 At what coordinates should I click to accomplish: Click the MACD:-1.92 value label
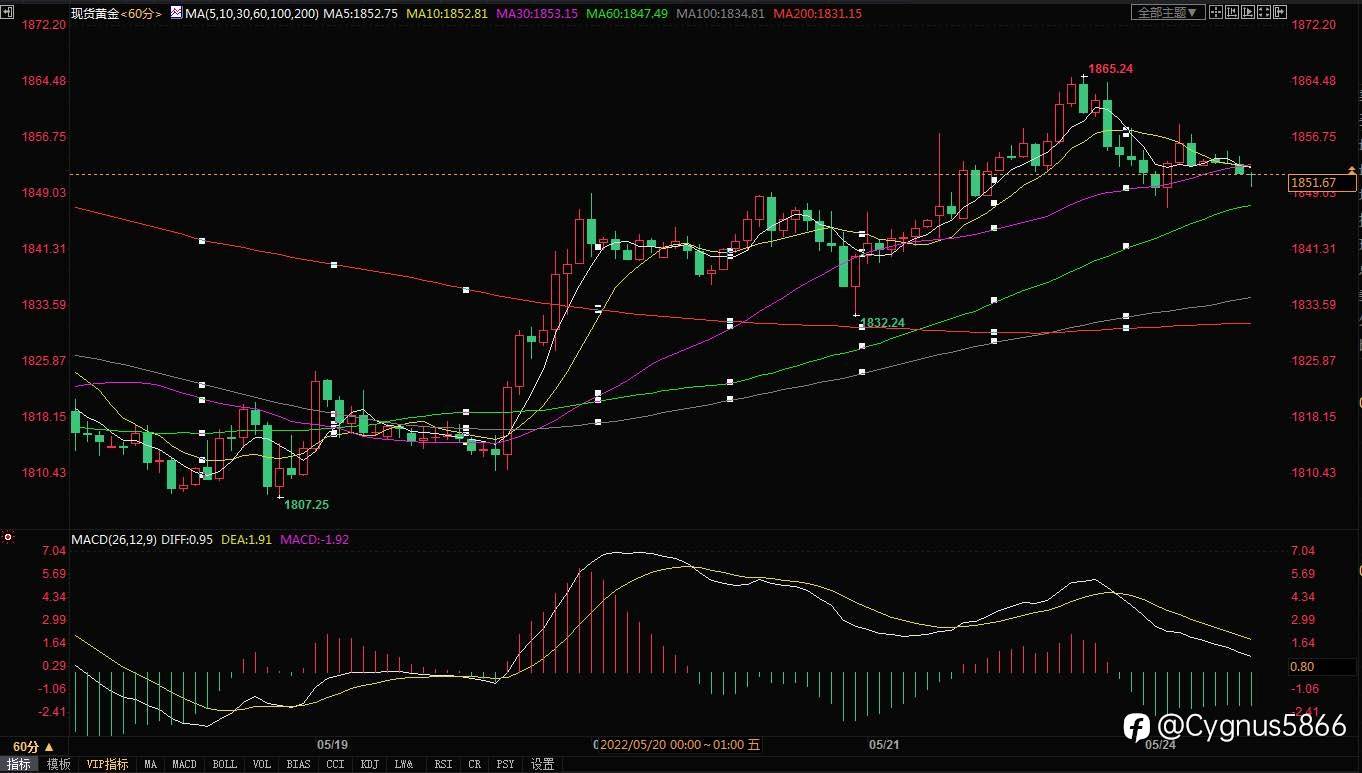(314, 540)
